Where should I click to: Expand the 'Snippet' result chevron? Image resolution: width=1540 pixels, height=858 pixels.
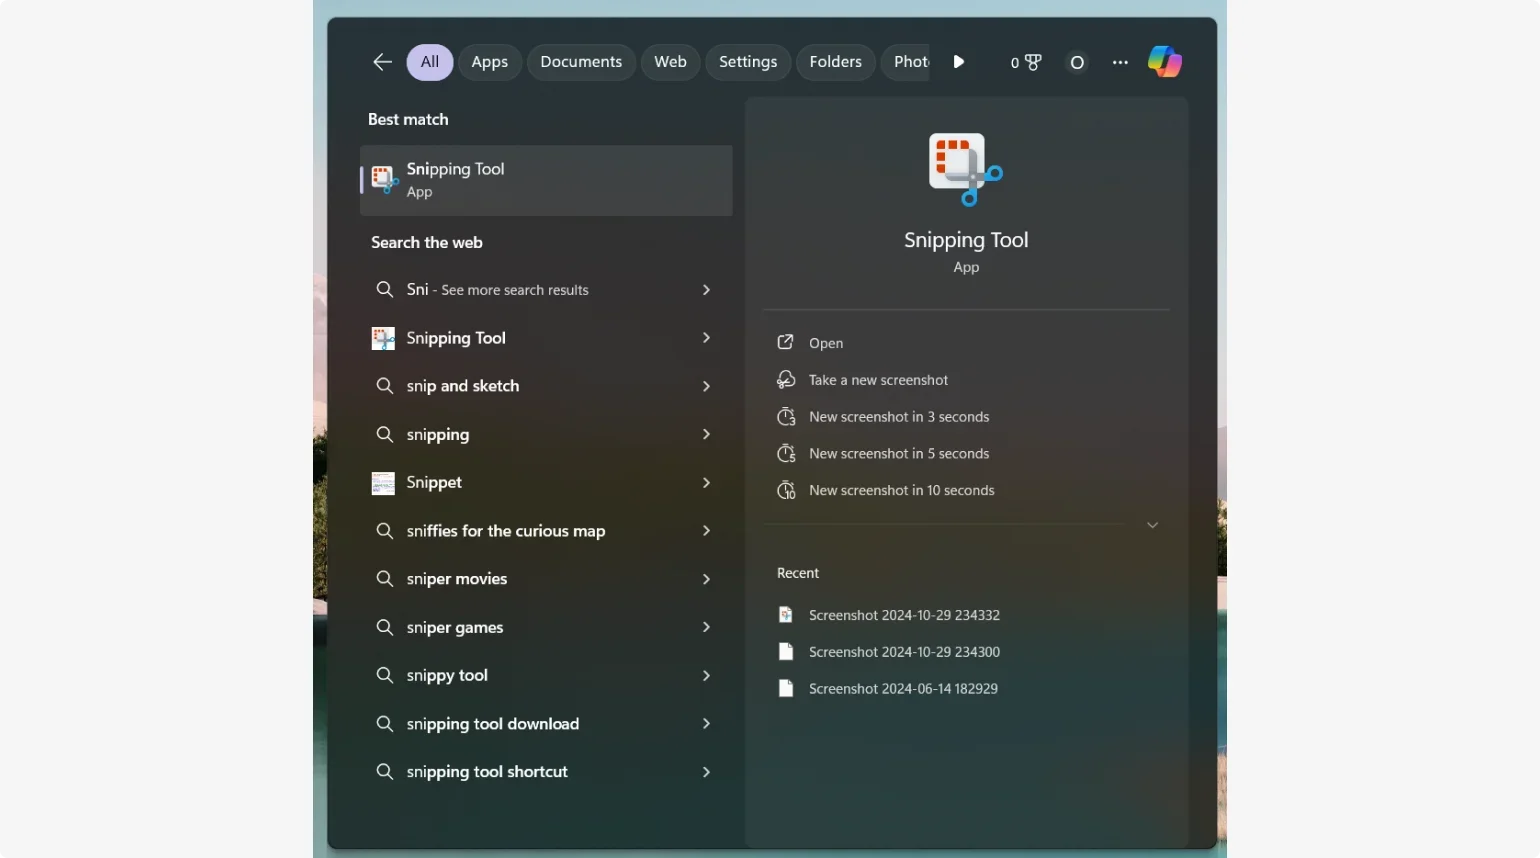pos(706,483)
